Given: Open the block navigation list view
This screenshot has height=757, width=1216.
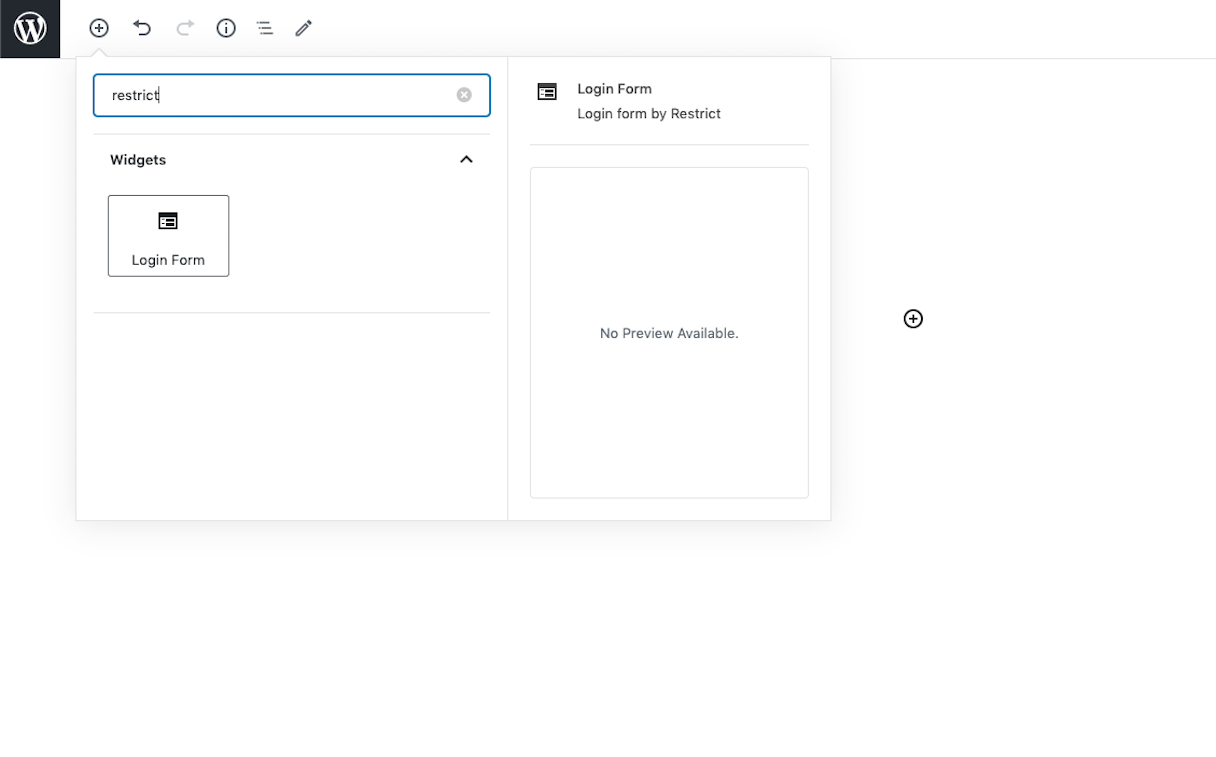Looking at the screenshot, I should coord(264,28).
